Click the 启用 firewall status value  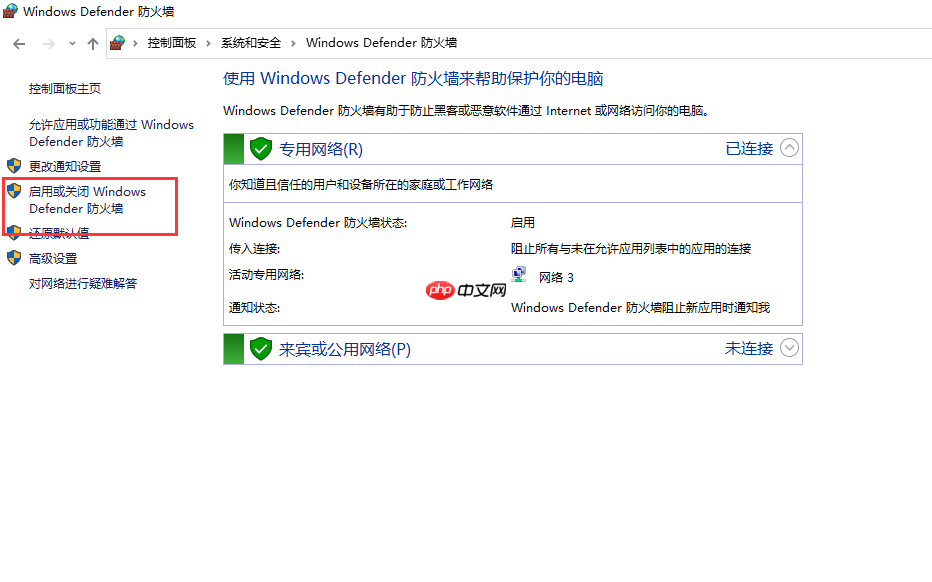click(x=523, y=222)
